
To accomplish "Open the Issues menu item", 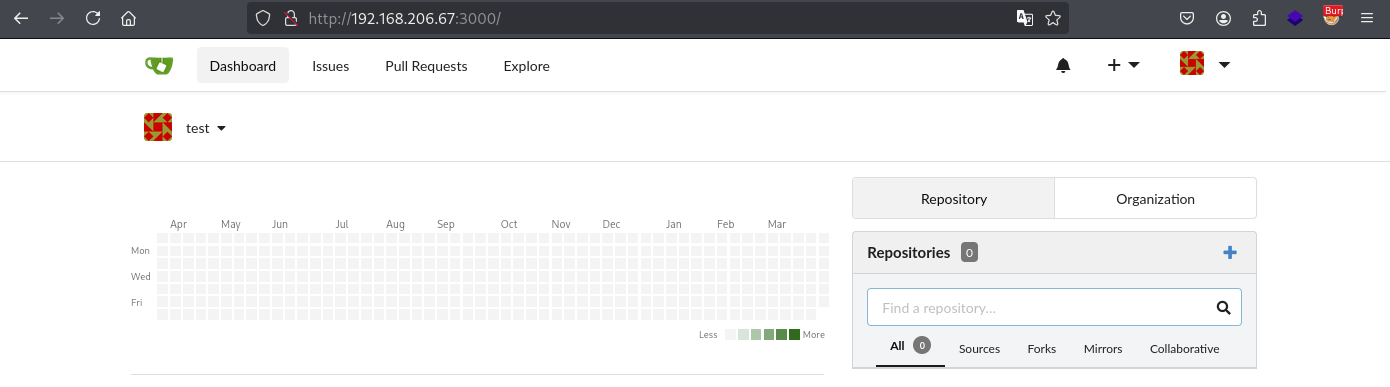I will pyautogui.click(x=330, y=66).
